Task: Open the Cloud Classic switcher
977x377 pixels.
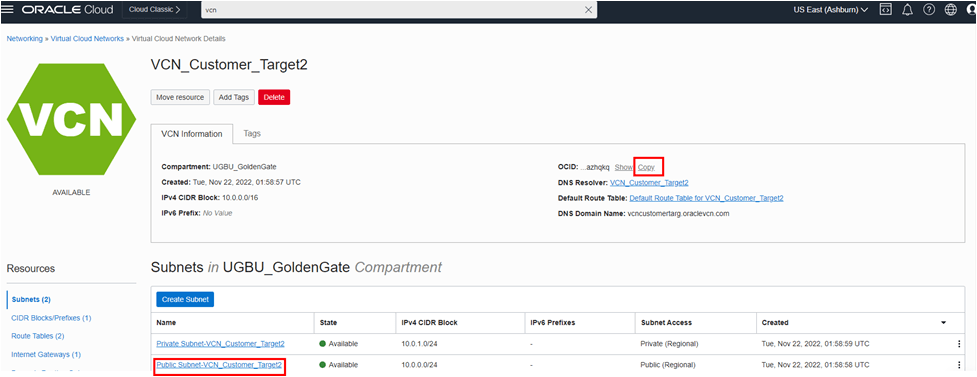Action: point(155,10)
